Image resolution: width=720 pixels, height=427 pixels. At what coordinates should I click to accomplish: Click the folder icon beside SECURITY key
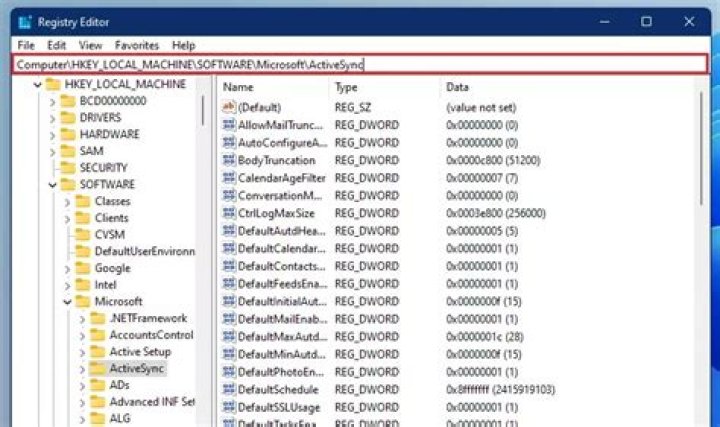pos(68,168)
